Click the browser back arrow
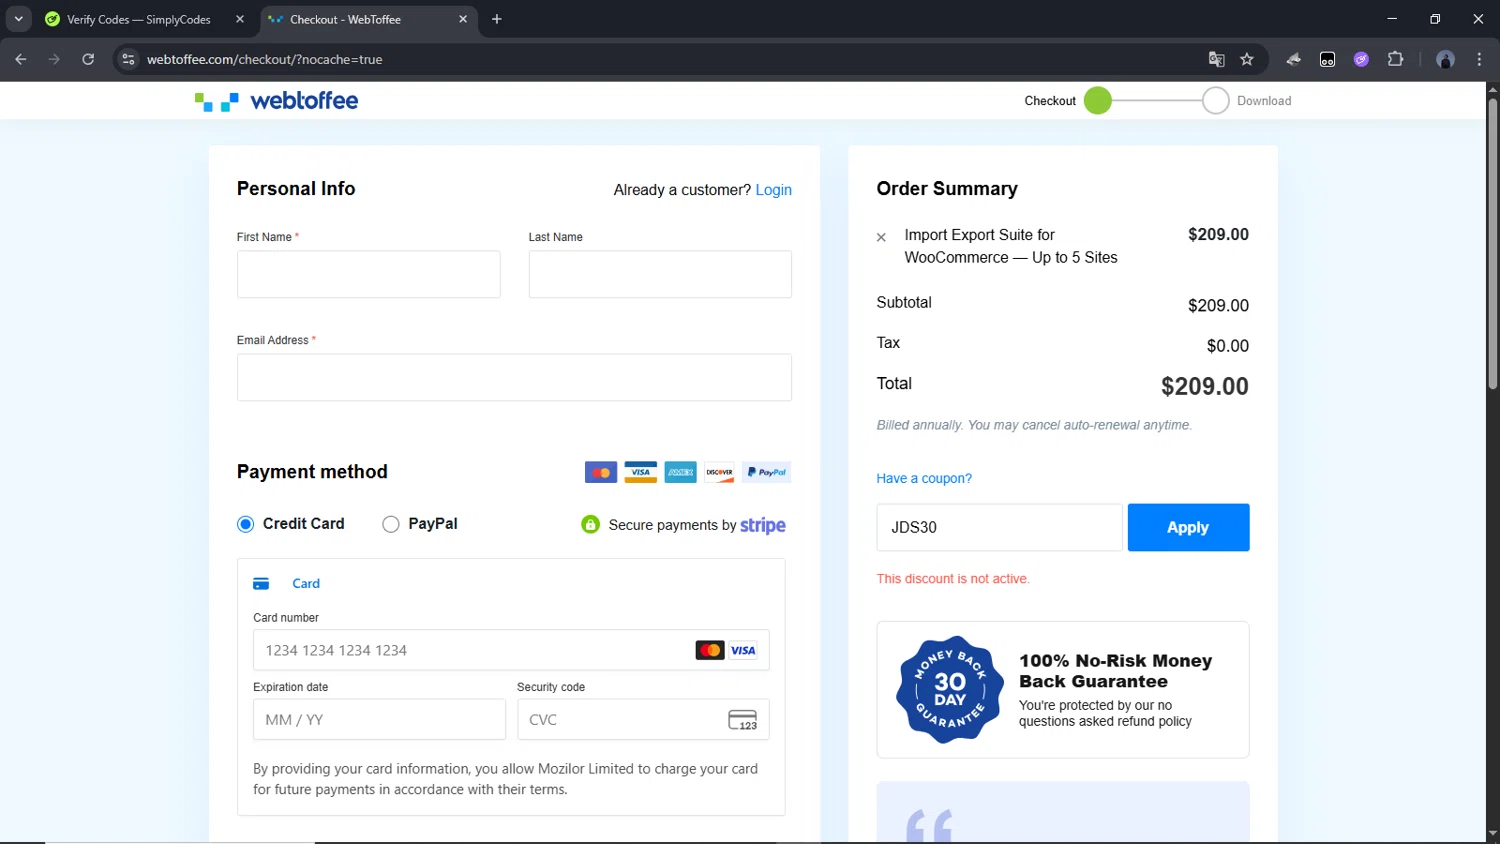The height and width of the screenshot is (844, 1500). tap(21, 59)
